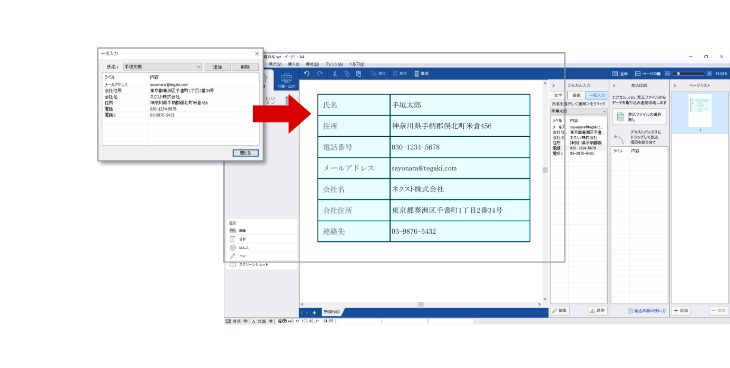Select the sheet tab at the bottom
The width and height of the screenshot is (730, 368).
(x=332, y=312)
